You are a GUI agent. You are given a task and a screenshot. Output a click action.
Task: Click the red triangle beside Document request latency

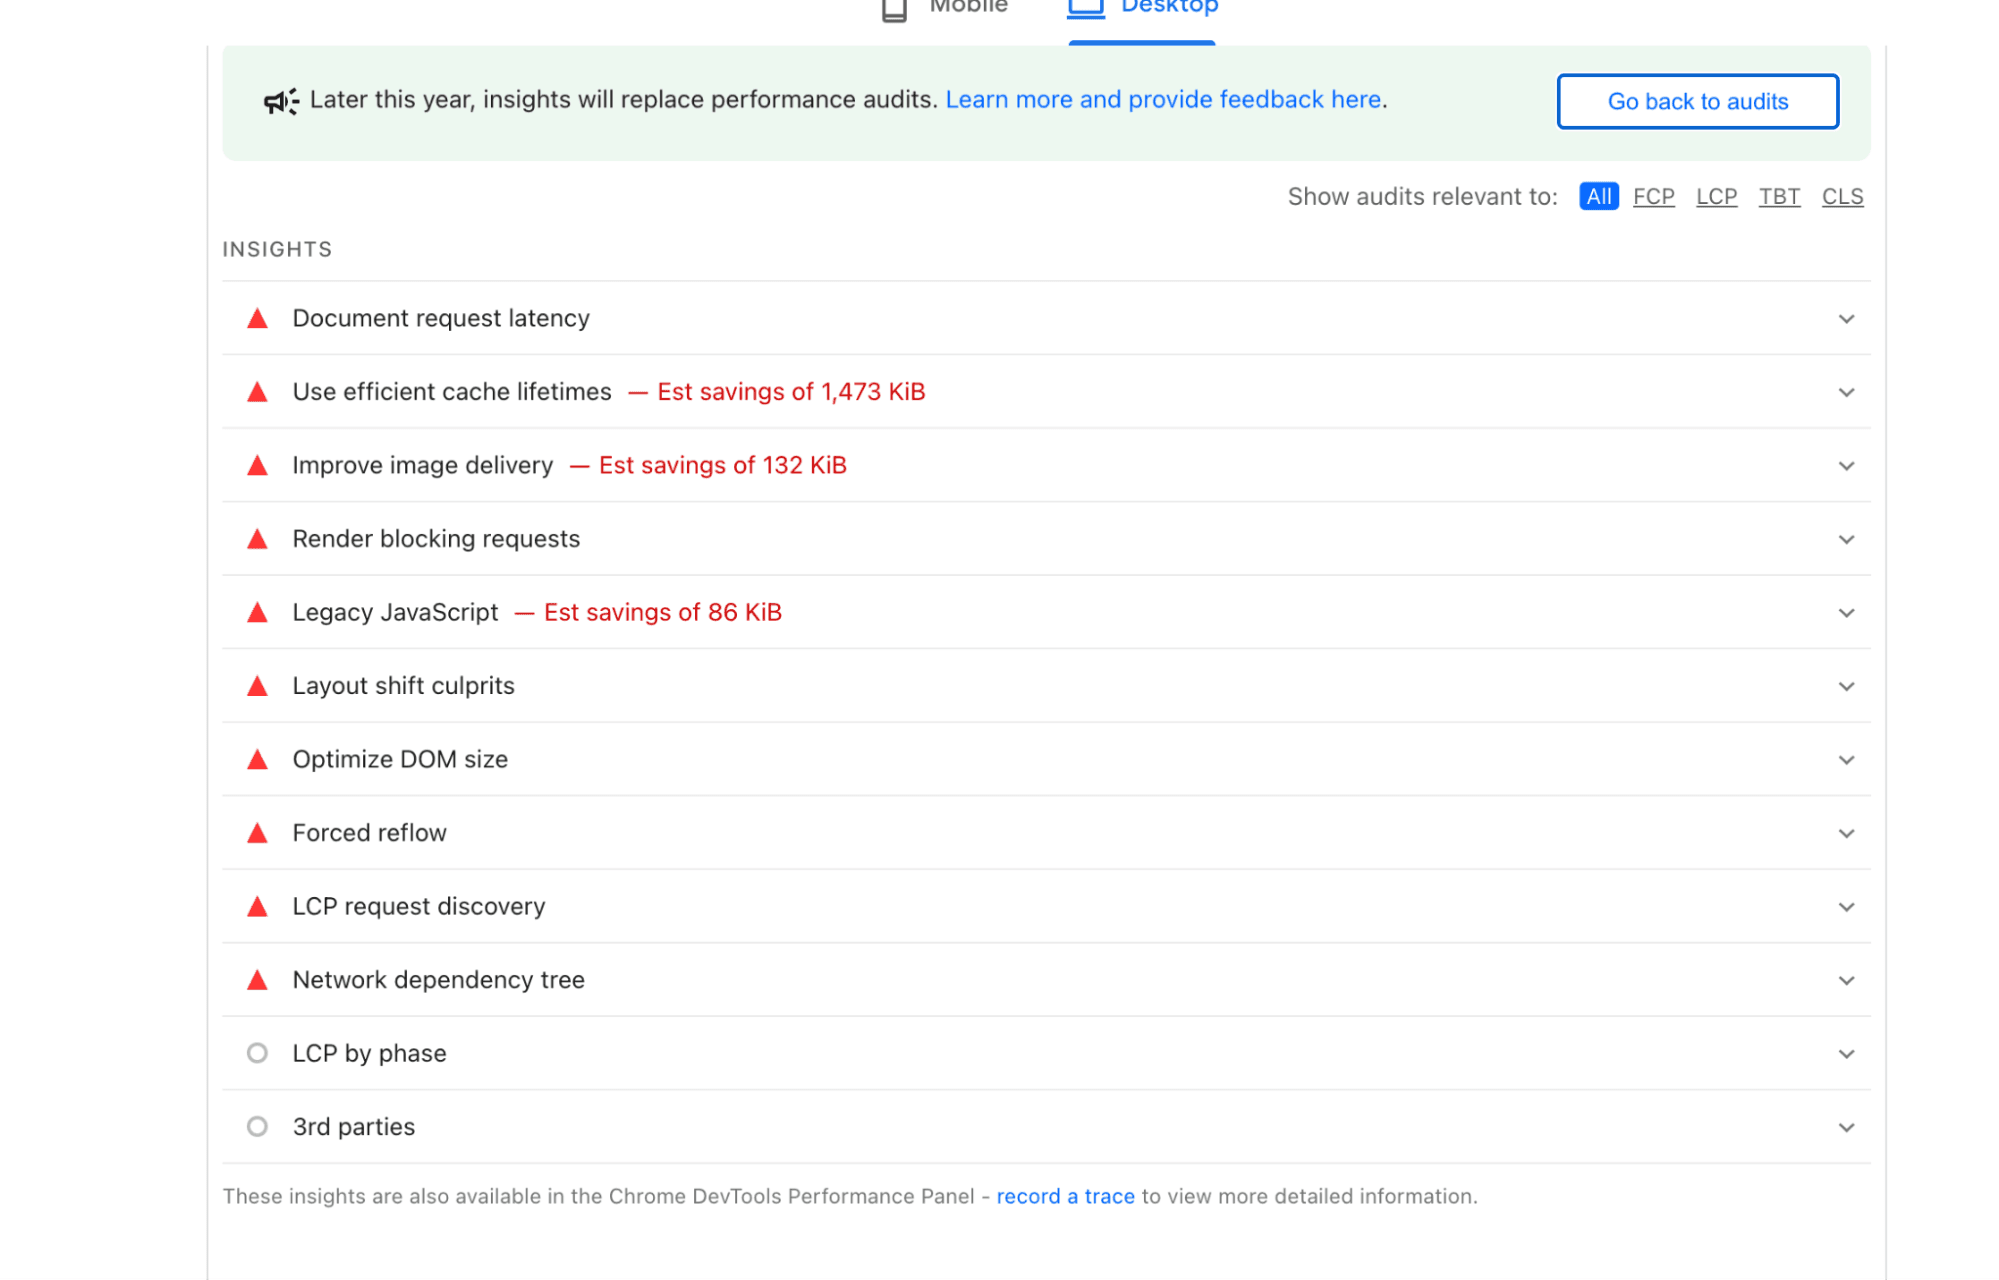tap(257, 319)
